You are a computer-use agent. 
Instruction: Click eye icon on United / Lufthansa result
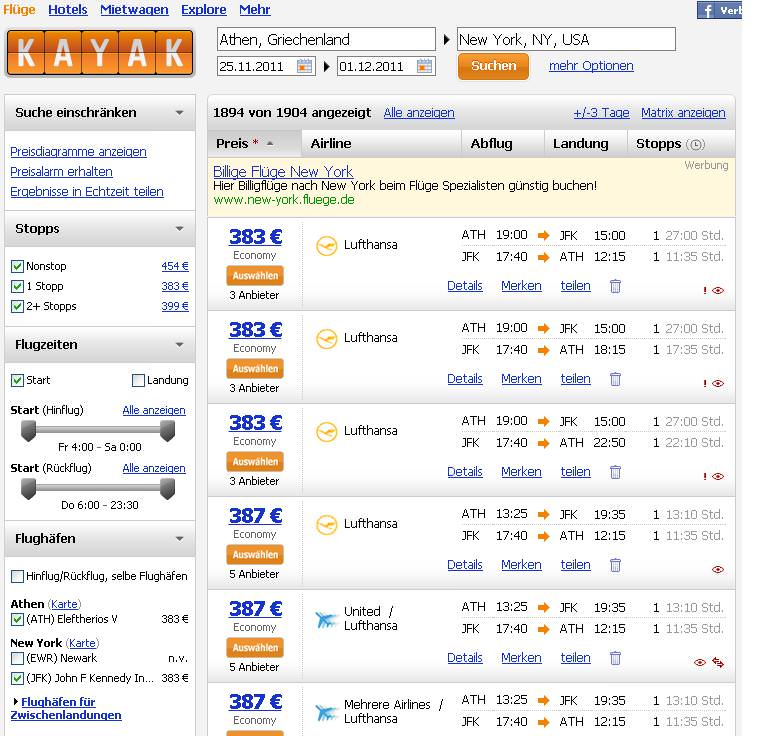pos(700,662)
